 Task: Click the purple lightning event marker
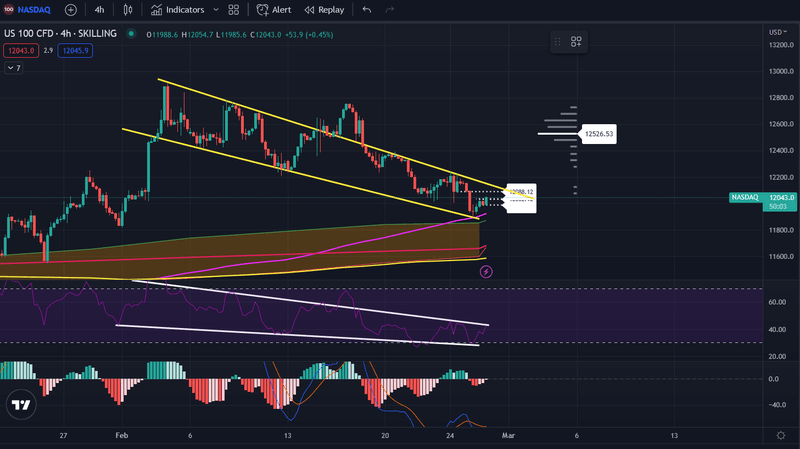tap(486, 272)
